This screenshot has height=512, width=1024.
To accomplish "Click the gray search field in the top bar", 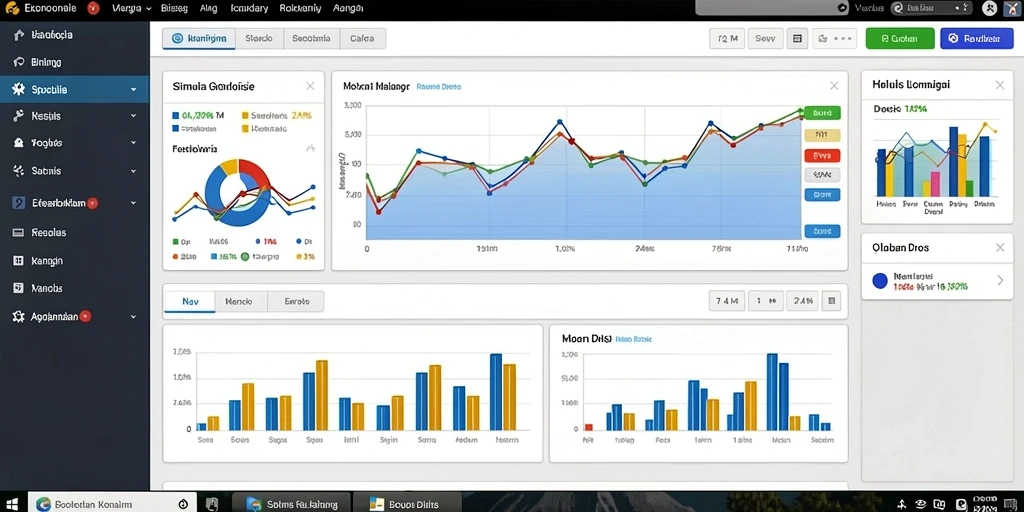I will [x=771, y=8].
